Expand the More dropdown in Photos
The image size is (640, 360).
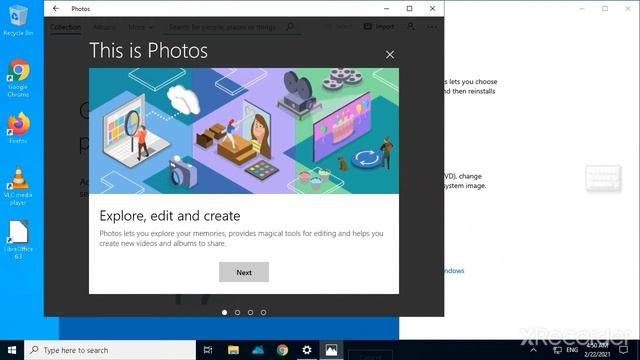coord(141,27)
